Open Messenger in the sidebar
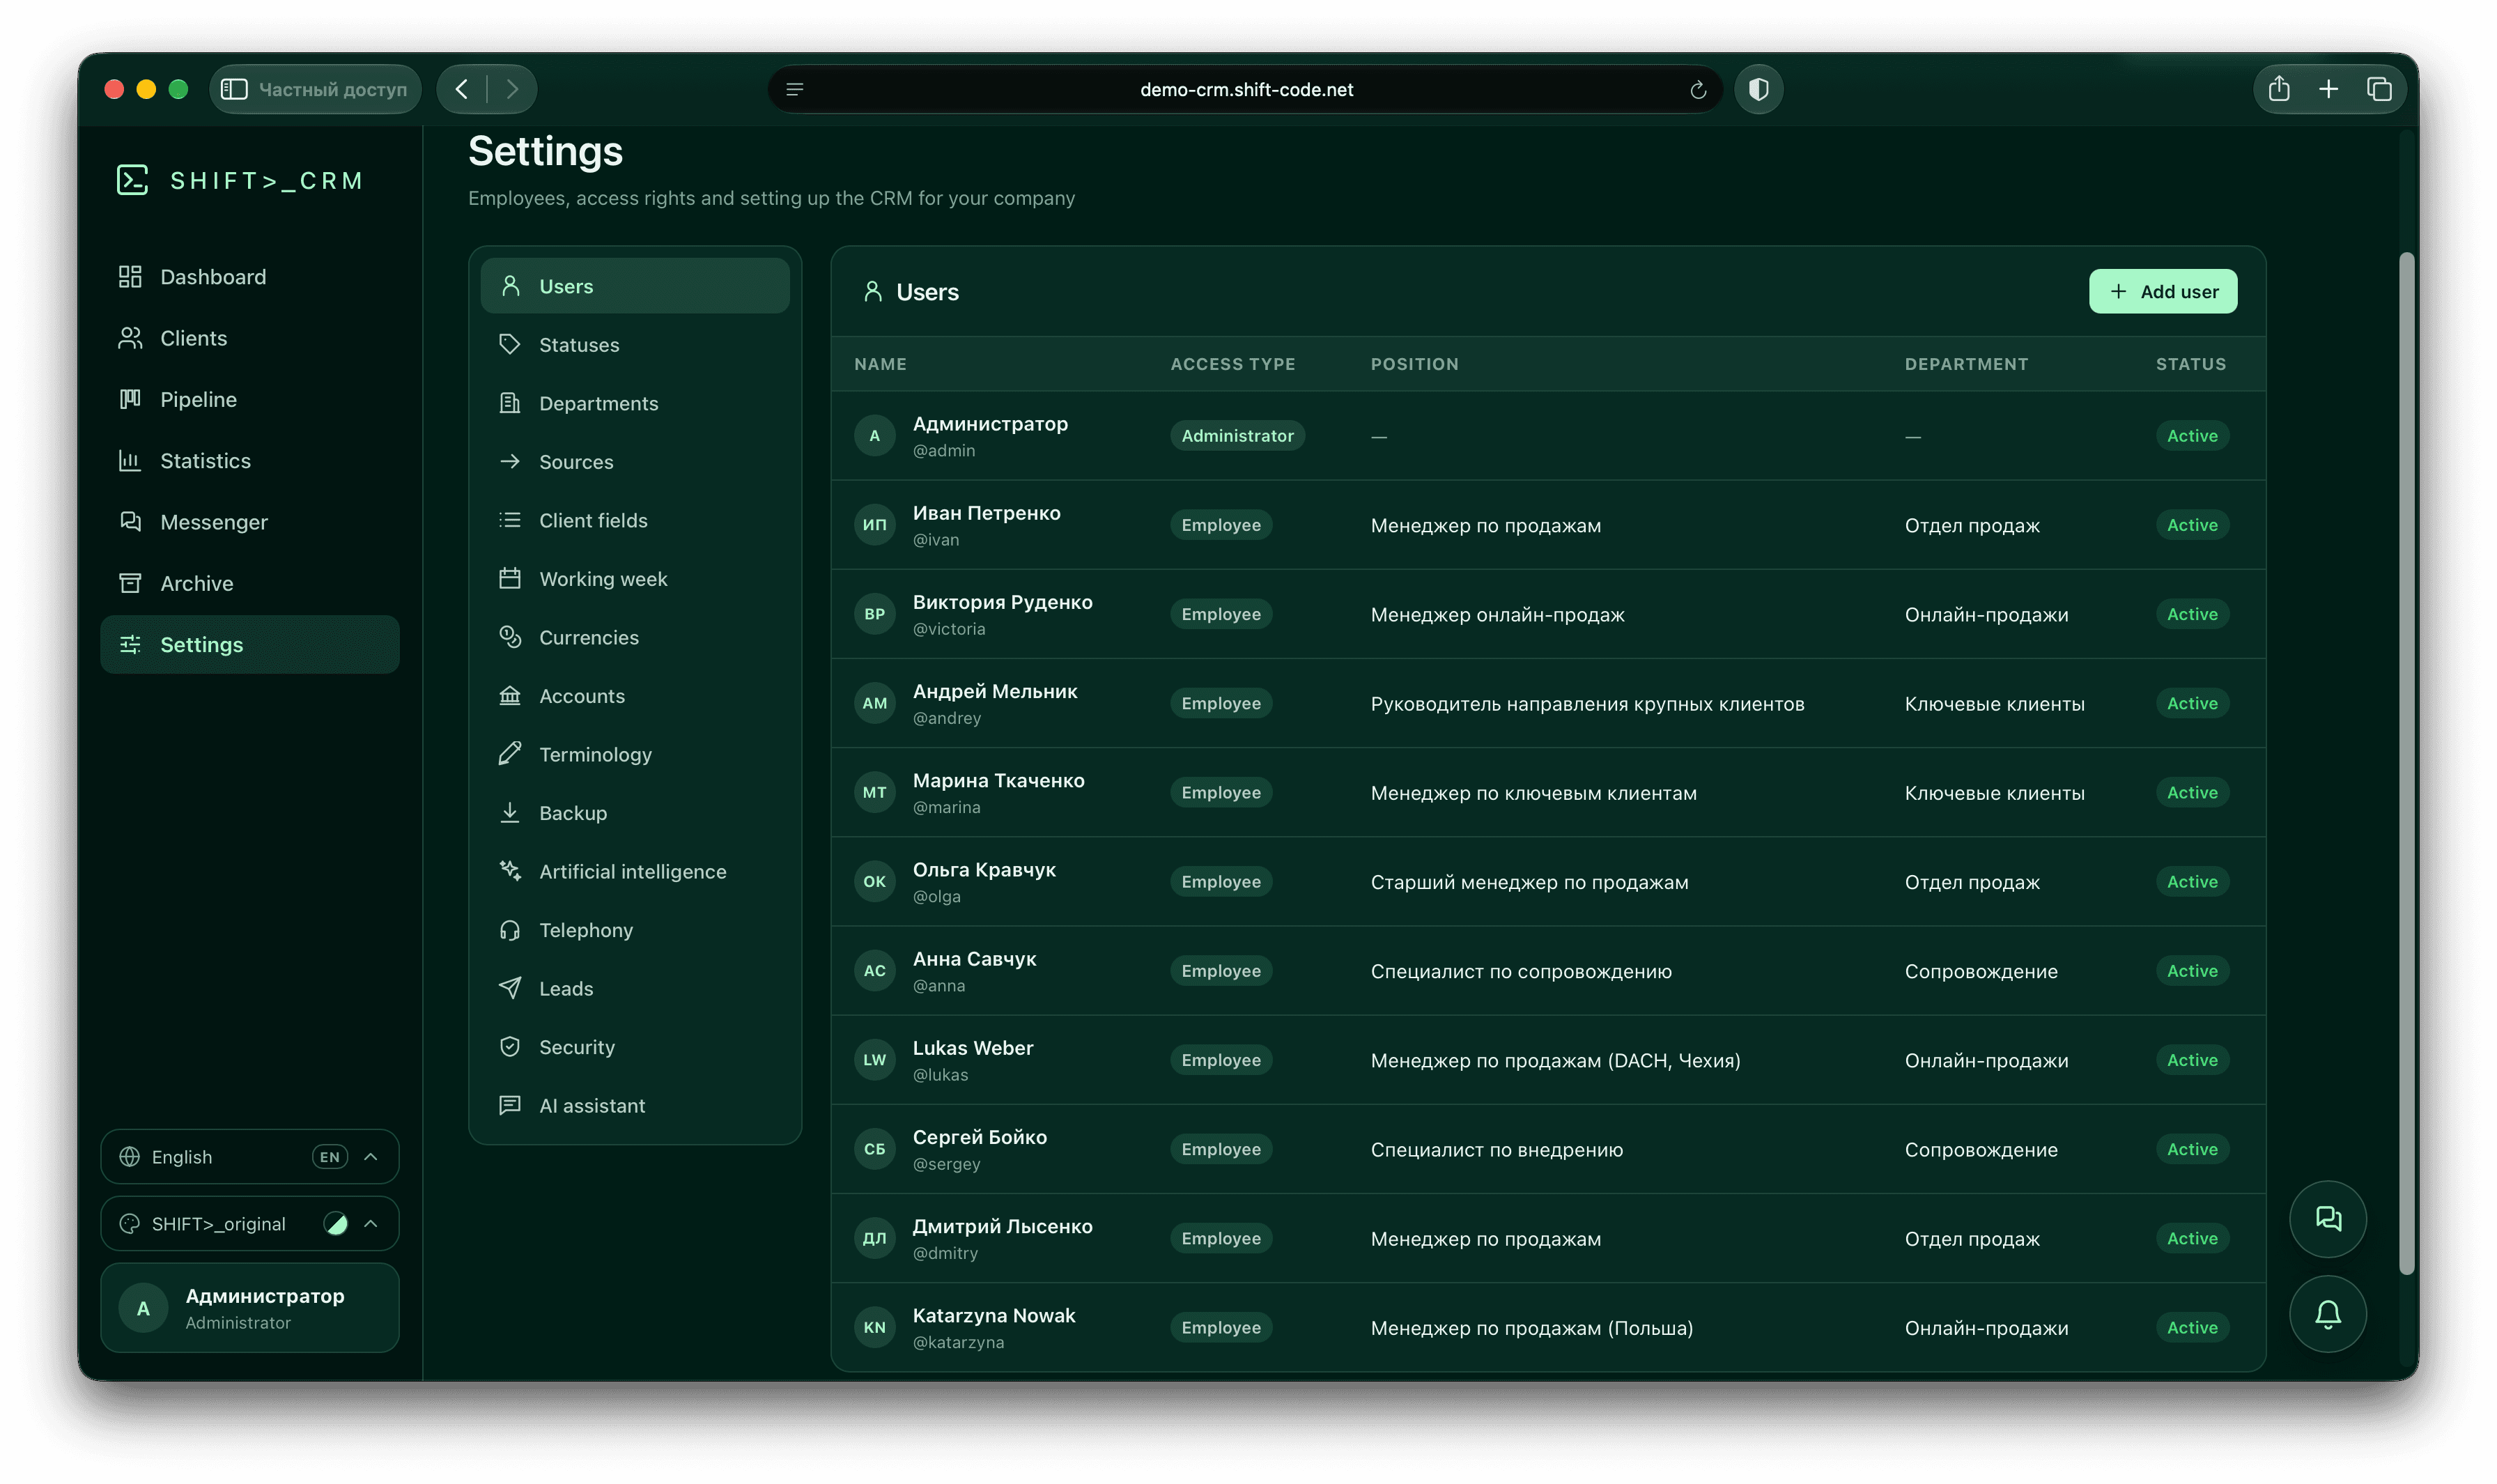2497x1484 pixels. coord(250,522)
